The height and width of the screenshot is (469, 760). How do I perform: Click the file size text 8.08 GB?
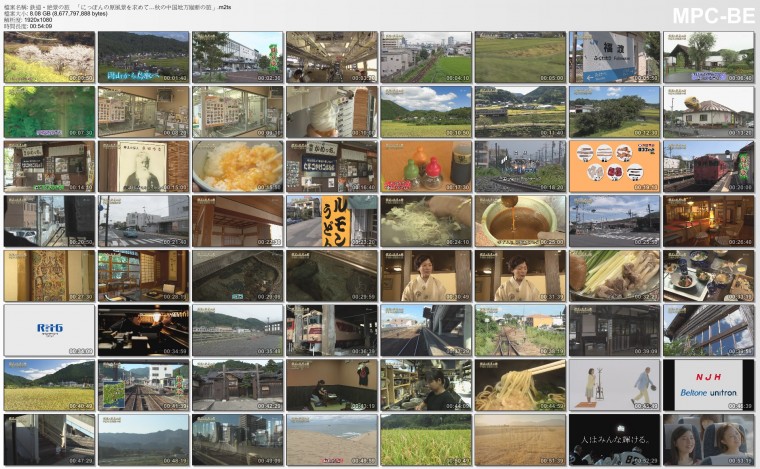40,14
